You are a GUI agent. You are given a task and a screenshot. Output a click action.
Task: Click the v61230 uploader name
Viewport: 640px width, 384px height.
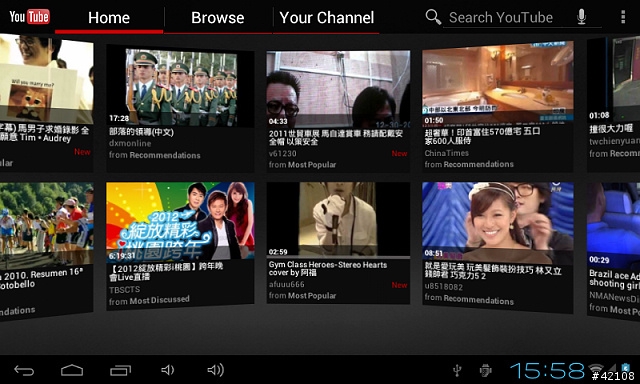pos(282,153)
